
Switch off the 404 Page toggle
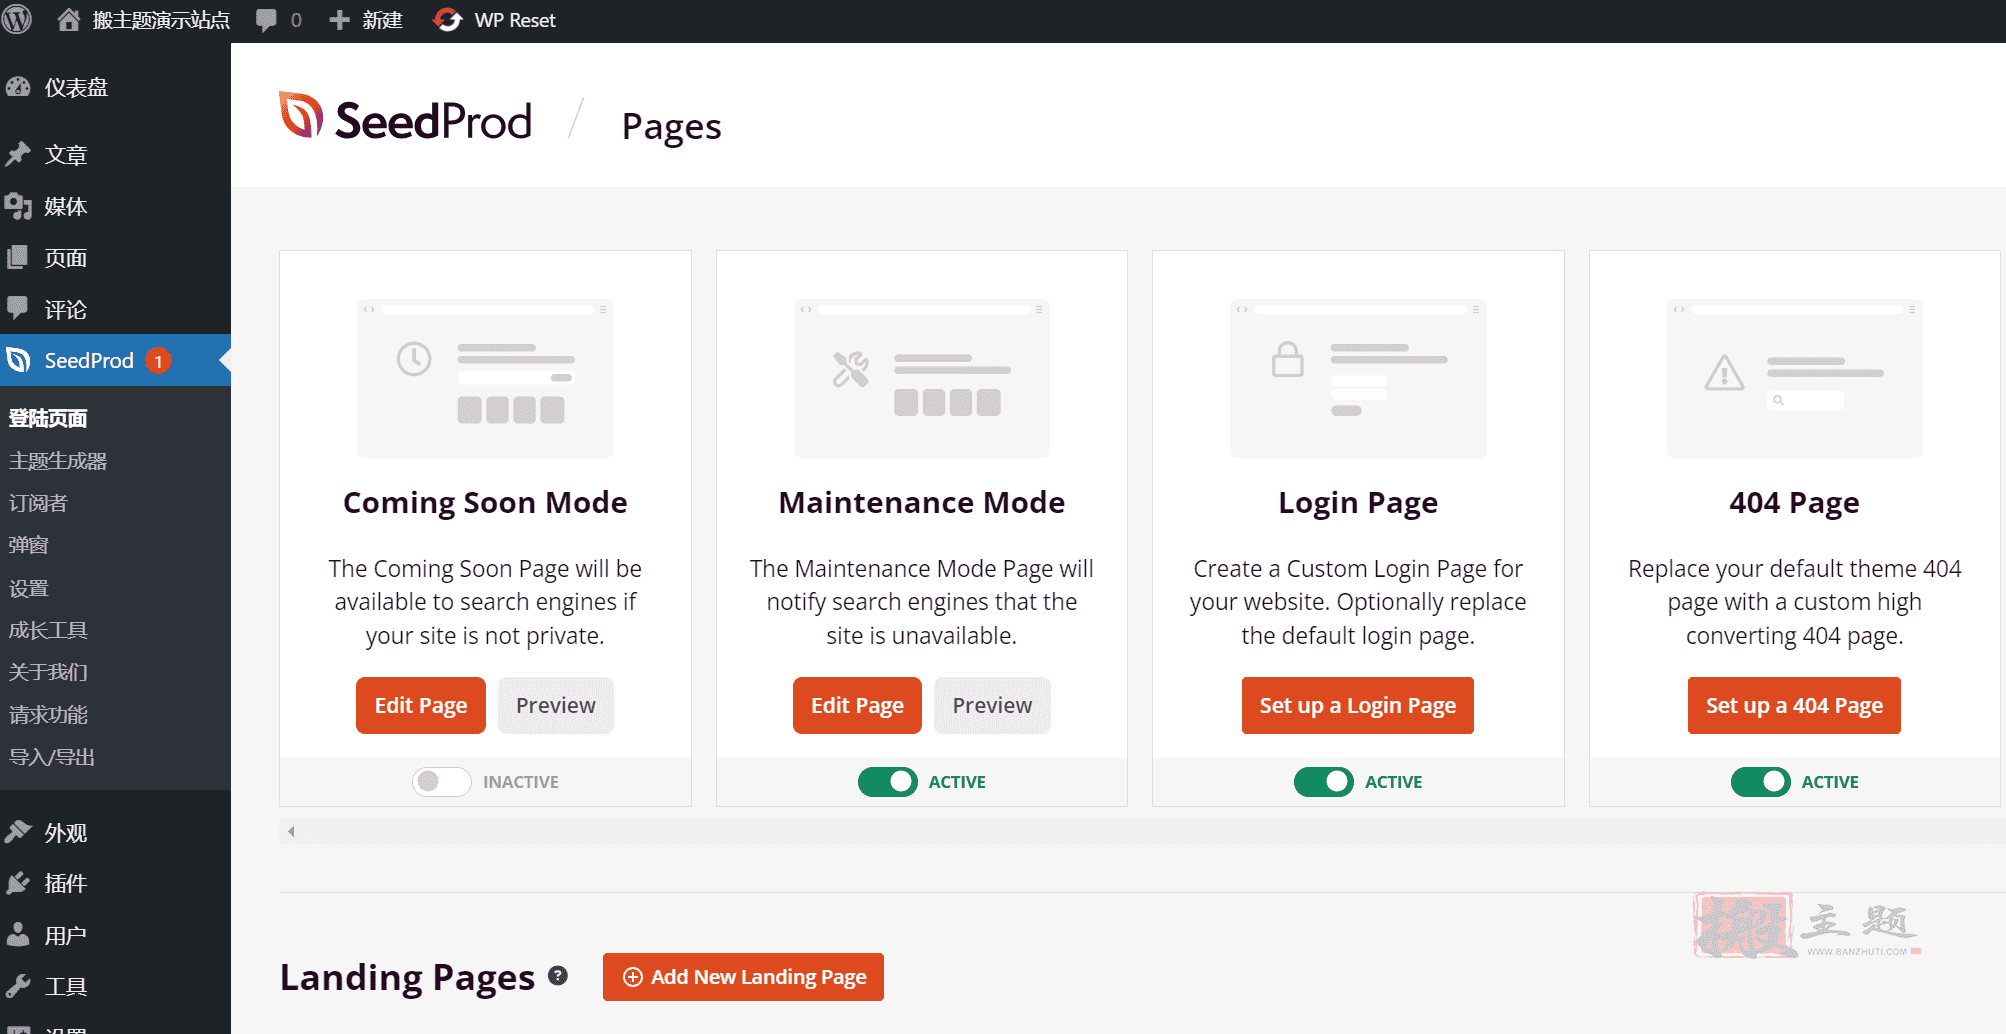pyautogui.click(x=1761, y=782)
